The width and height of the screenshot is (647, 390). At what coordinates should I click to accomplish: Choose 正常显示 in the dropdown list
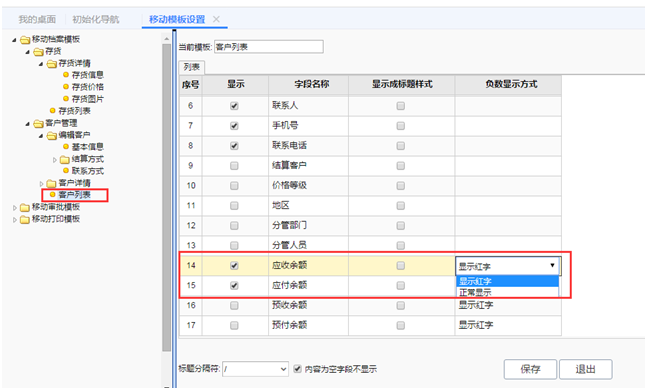(x=508, y=292)
